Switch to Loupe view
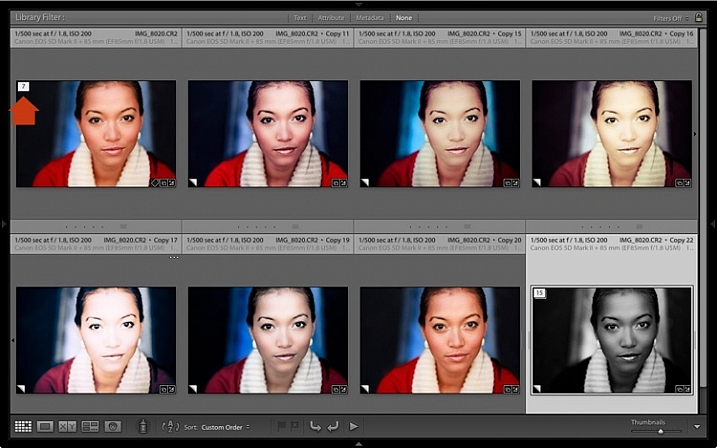Viewport: 717px width, 448px height. point(45,427)
